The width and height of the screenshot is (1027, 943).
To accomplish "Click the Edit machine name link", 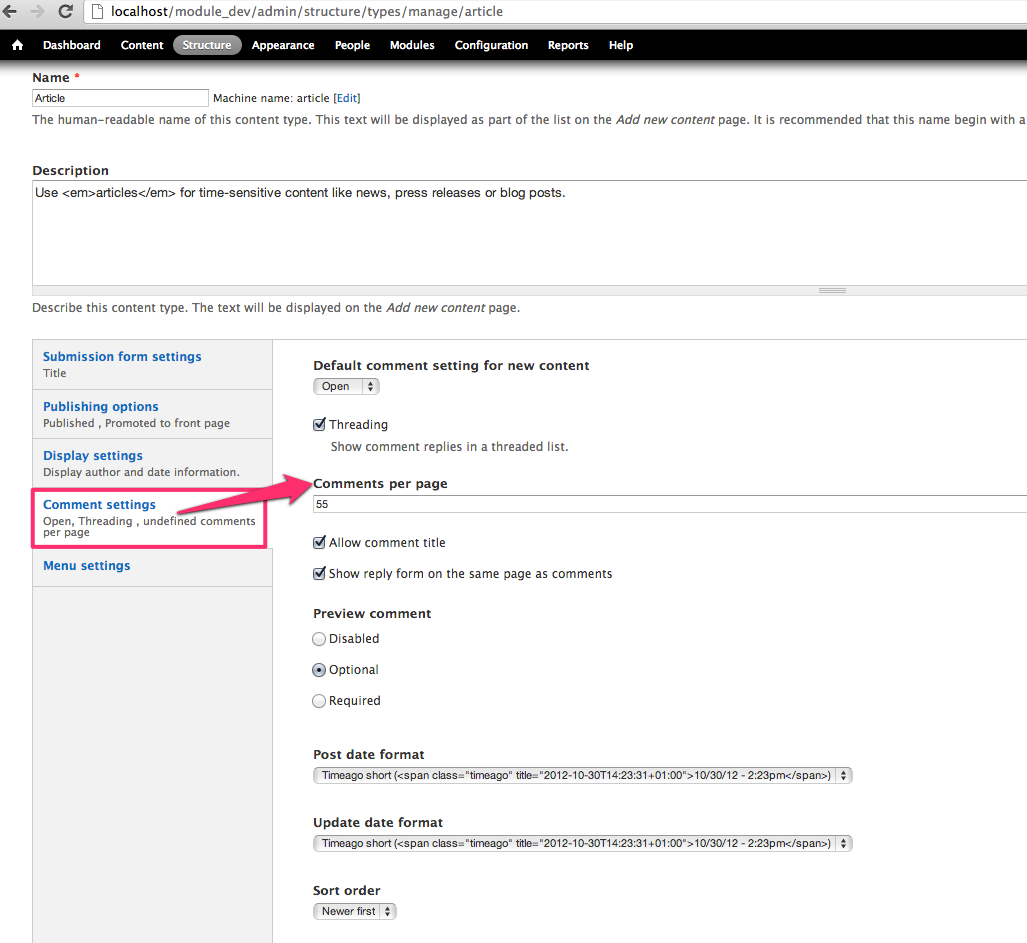I will 347,98.
